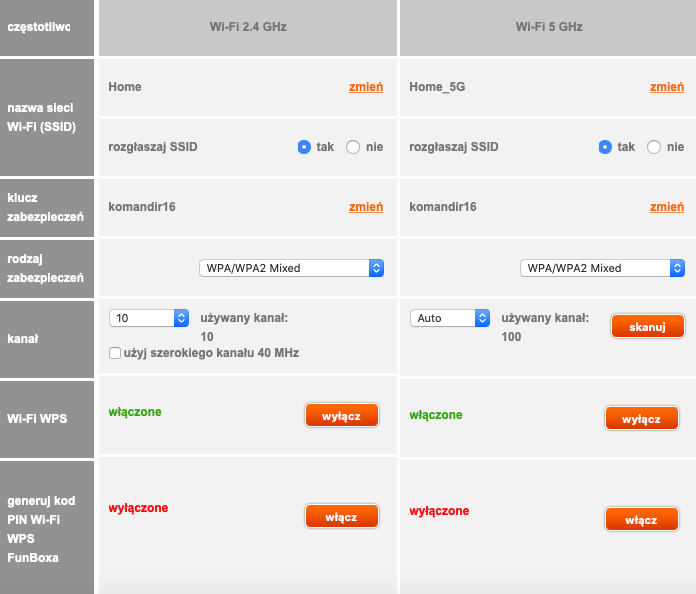Click the Wi-Fi 2.4 GHz column header
Viewport: 696px width, 594px height.
pyautogui.click(x=247, y=27)
